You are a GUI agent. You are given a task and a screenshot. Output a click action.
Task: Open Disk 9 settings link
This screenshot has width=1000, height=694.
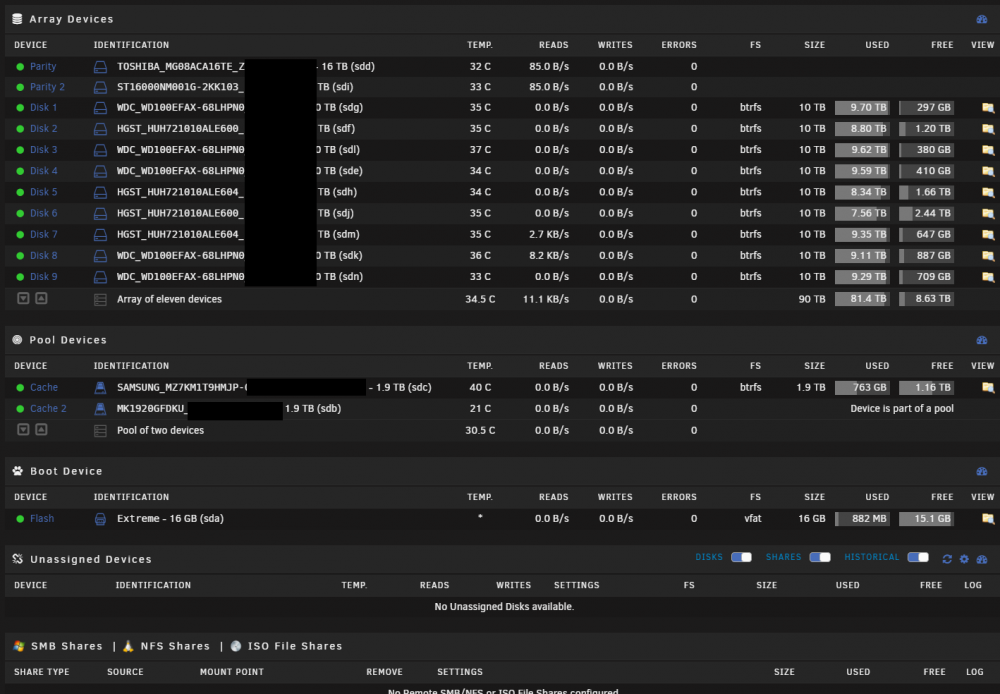(x=43, y=277)
